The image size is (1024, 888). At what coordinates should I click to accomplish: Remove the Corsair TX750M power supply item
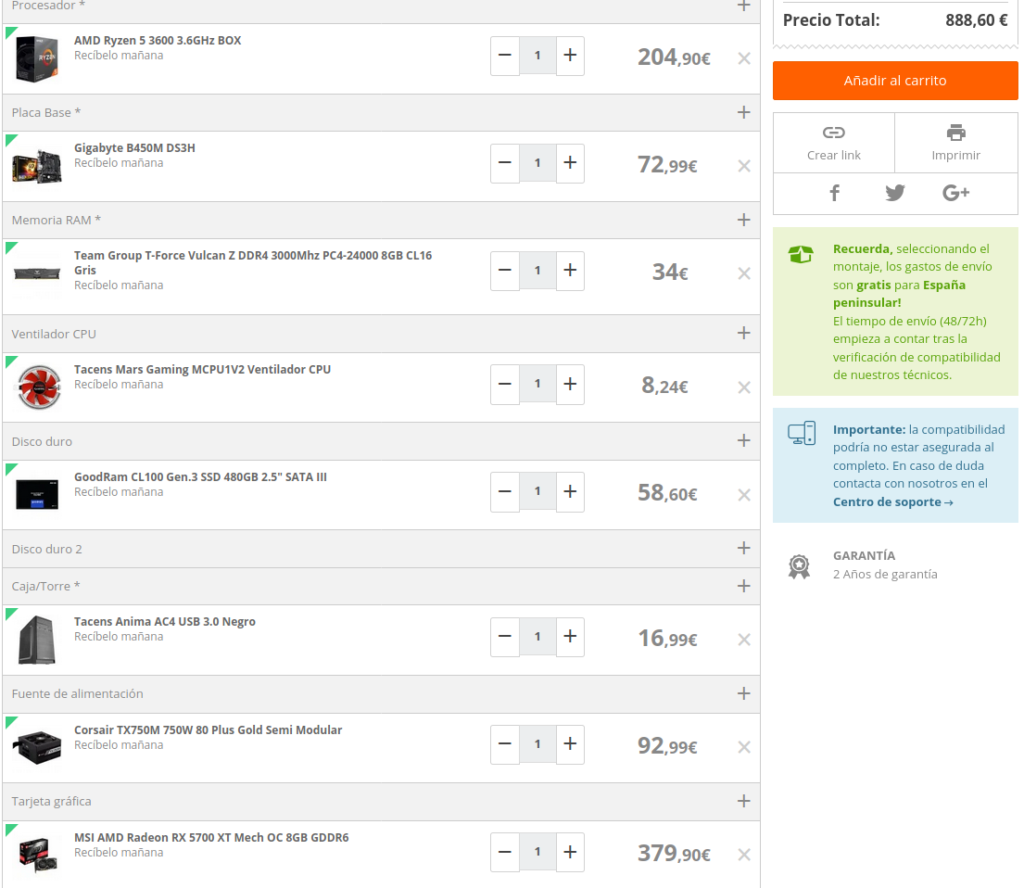pyautogui.click(x=744, y=747)
